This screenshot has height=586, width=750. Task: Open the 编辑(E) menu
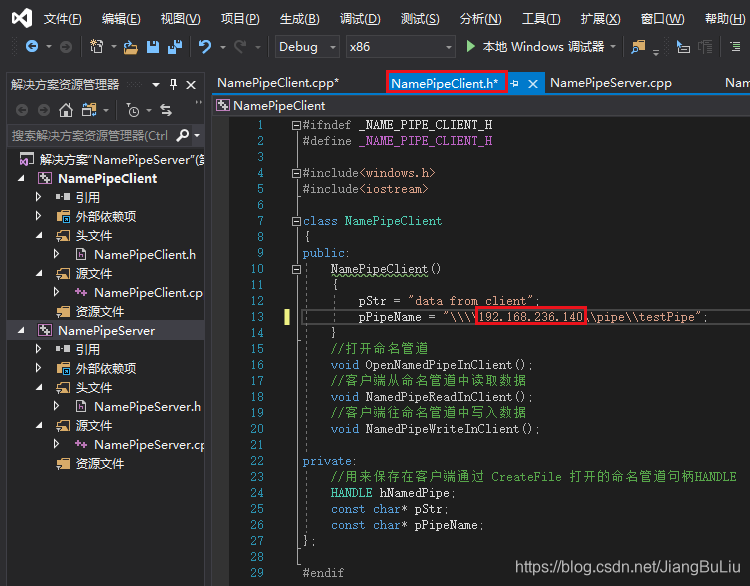[x=121, y=19]
